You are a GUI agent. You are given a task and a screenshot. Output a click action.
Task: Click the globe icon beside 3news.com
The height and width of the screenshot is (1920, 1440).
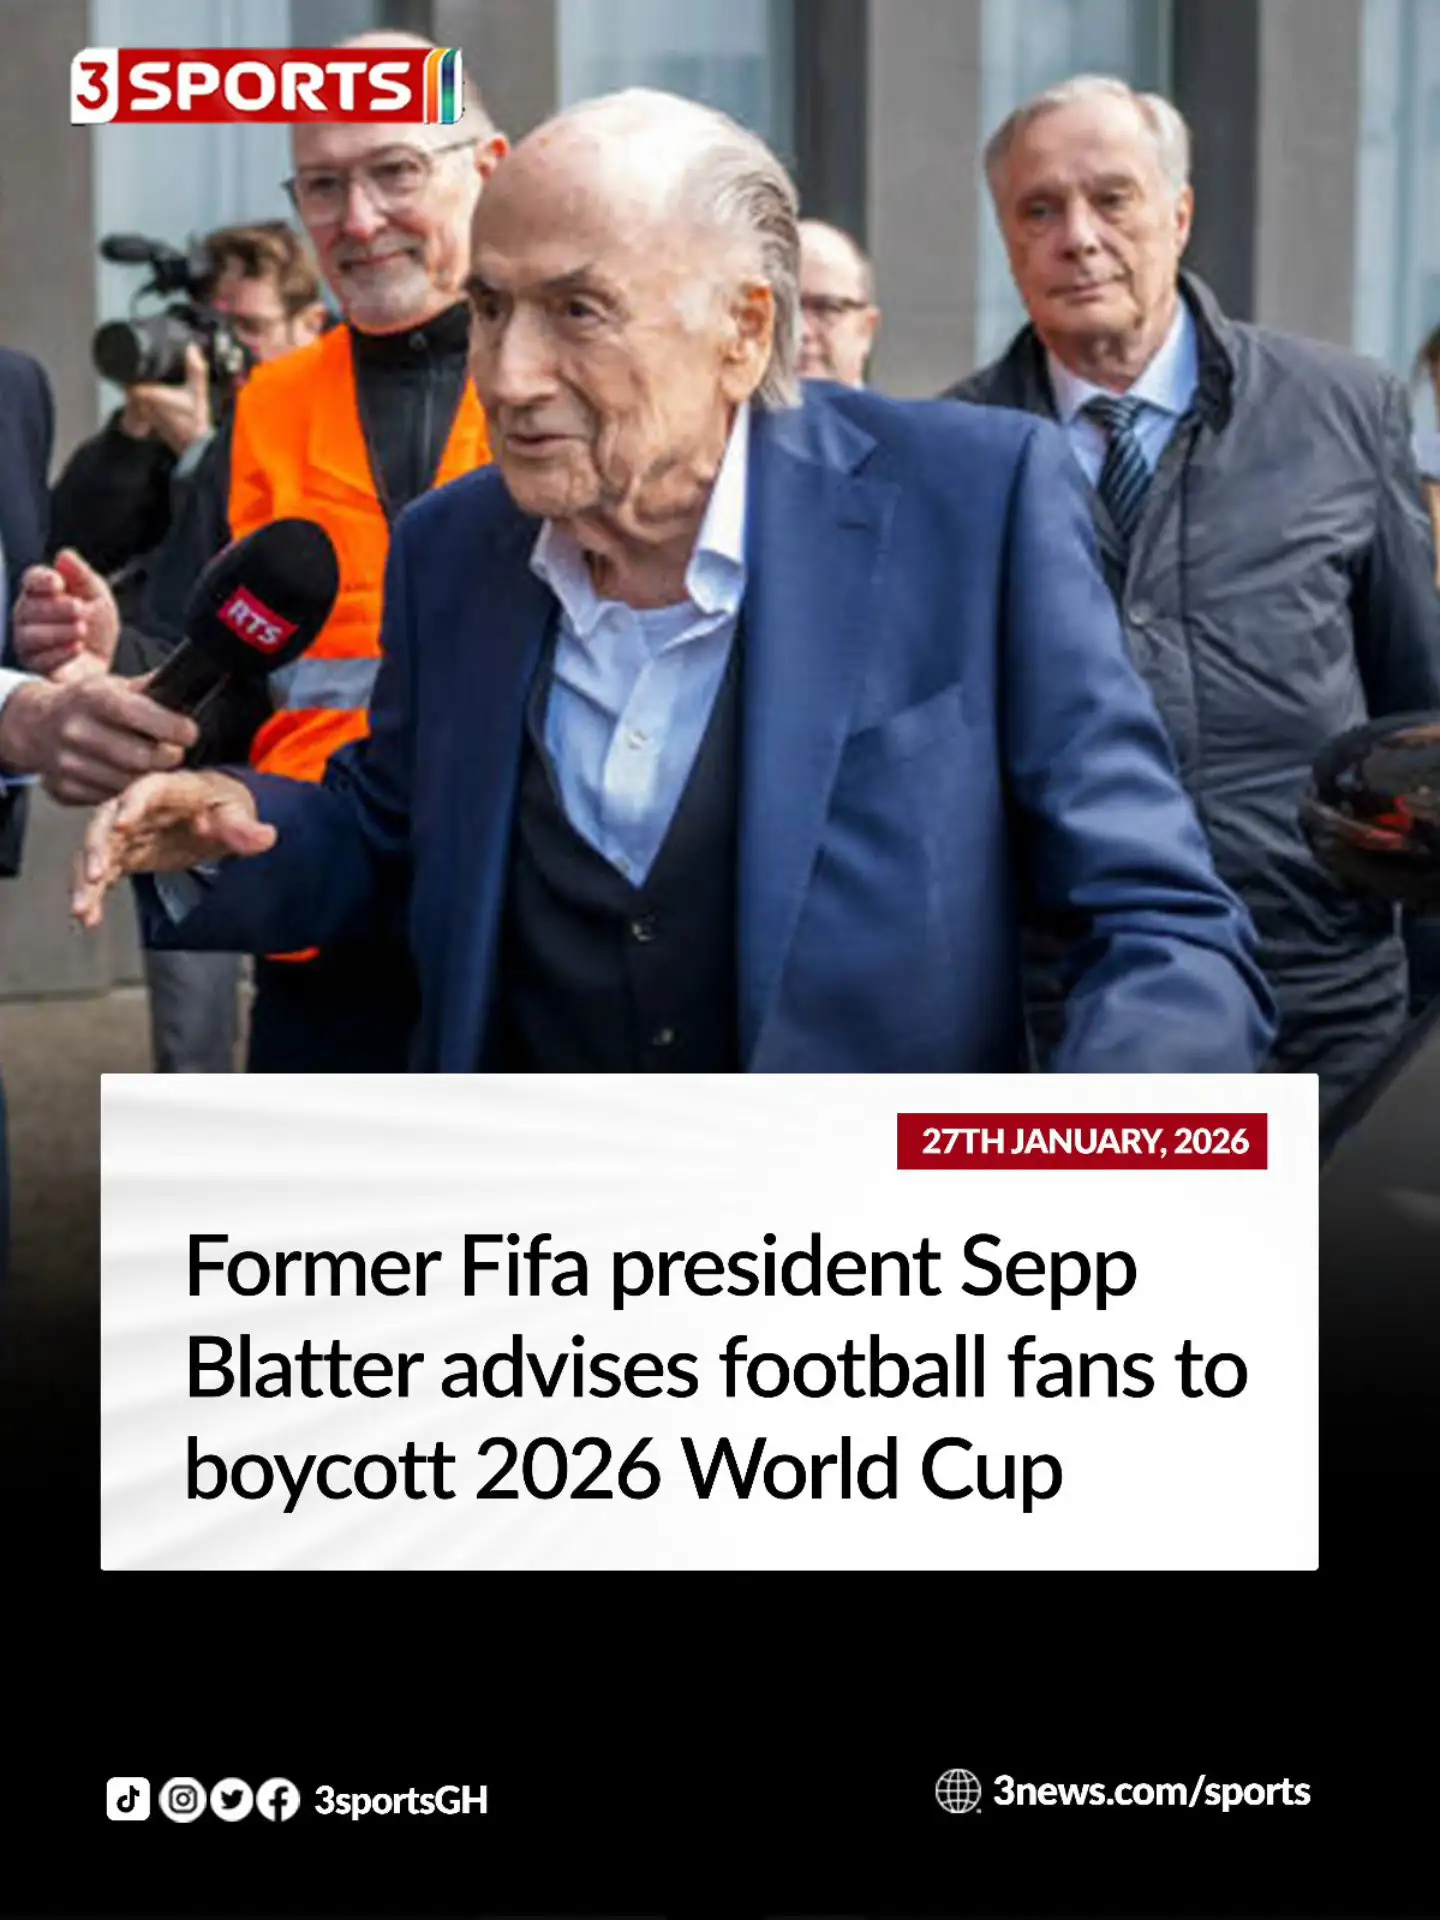point(958,1791)
